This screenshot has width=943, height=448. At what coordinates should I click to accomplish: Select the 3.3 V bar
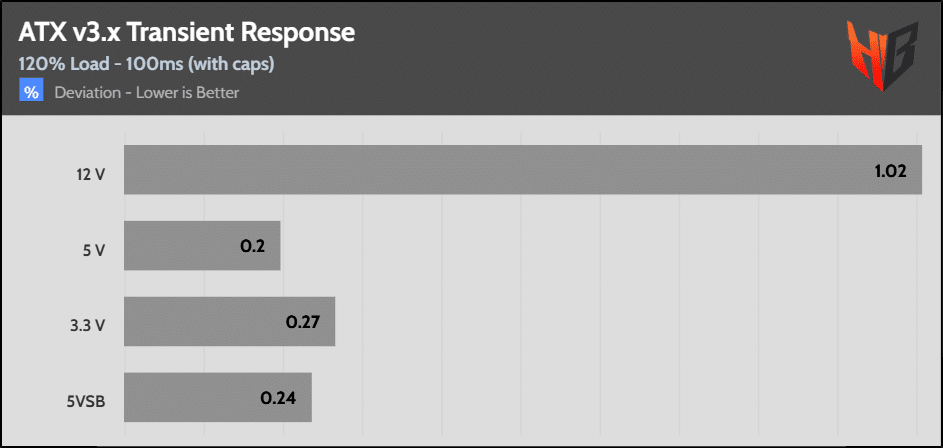[229, 321]
